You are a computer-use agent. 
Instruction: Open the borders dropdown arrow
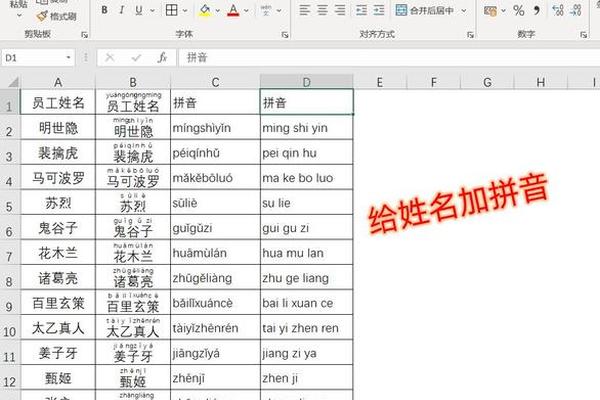[185, 11]
